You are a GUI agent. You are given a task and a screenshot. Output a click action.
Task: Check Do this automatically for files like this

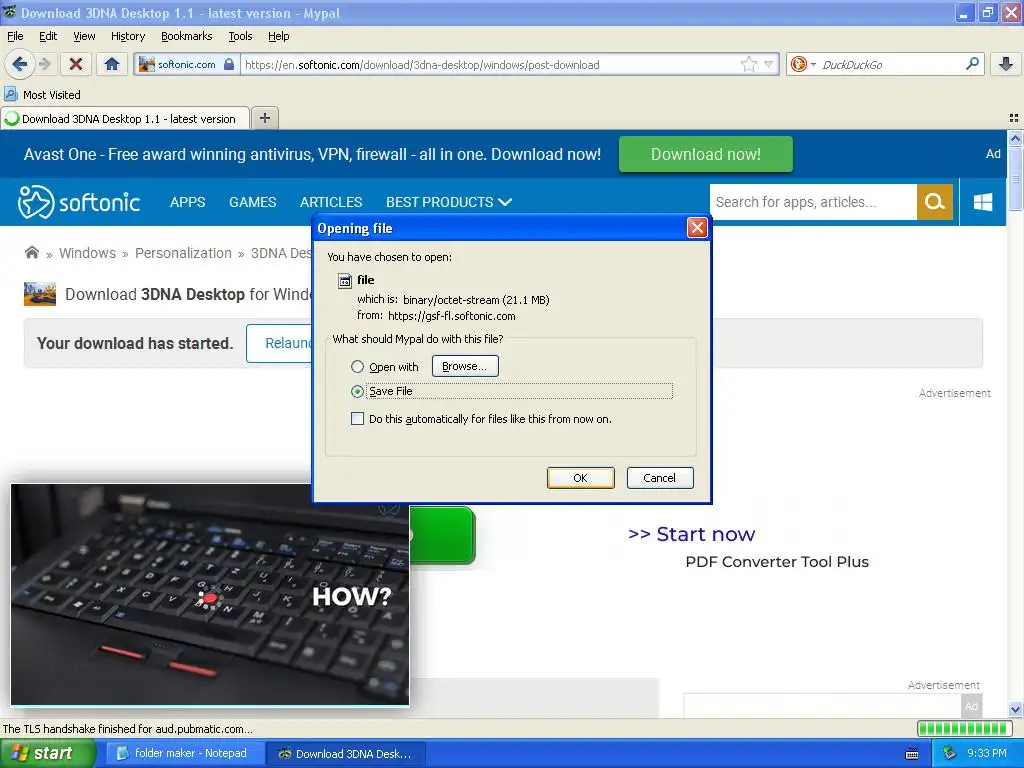[357, 419]
